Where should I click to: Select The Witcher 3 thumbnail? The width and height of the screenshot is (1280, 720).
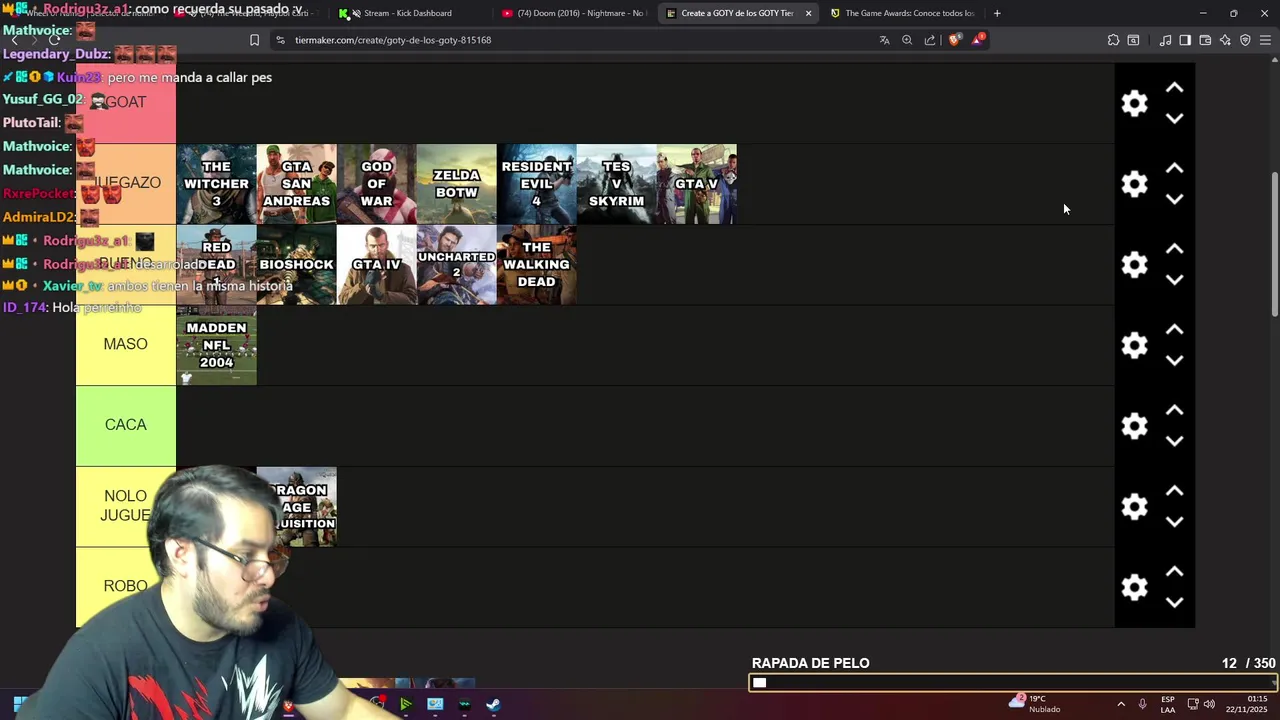[x=216, y=184]
